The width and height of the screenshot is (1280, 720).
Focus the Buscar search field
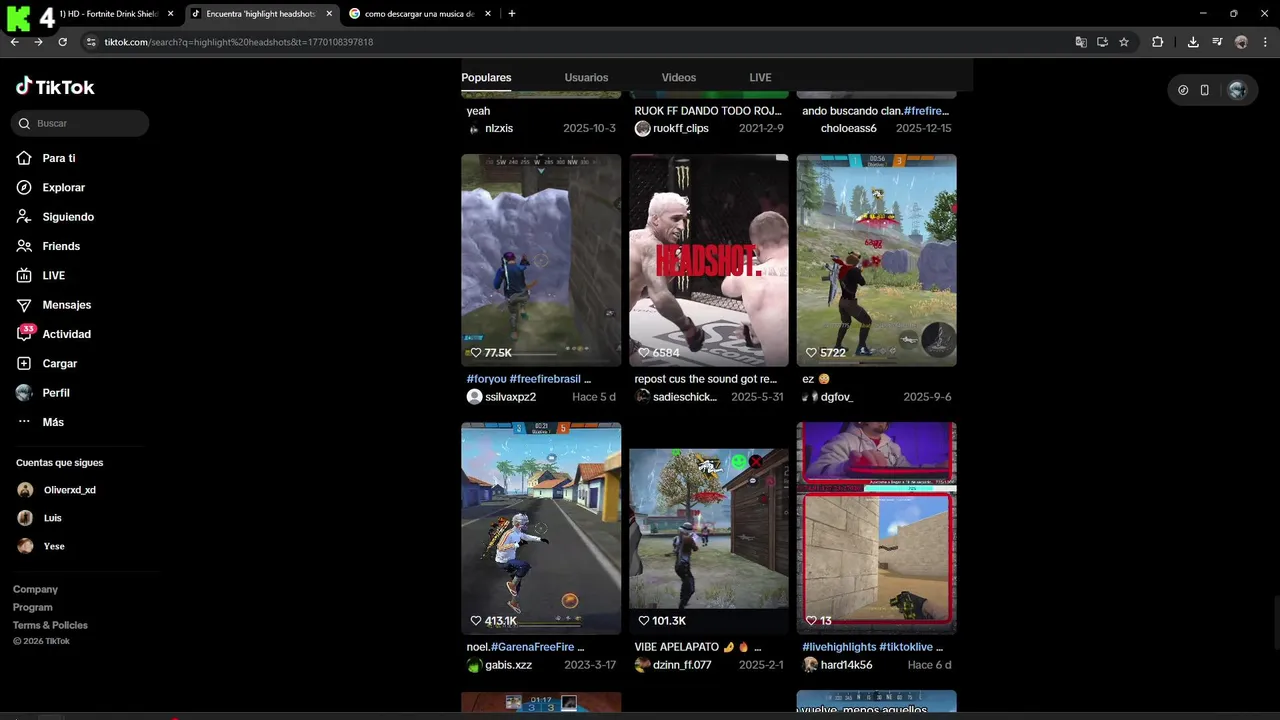[80, 123]
